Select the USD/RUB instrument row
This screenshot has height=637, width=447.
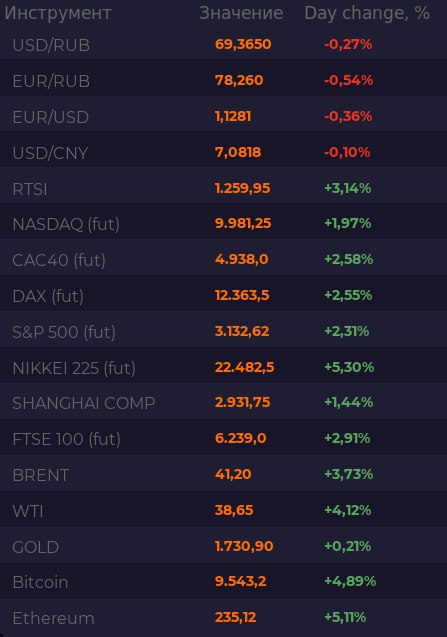[x=224, y=44]
